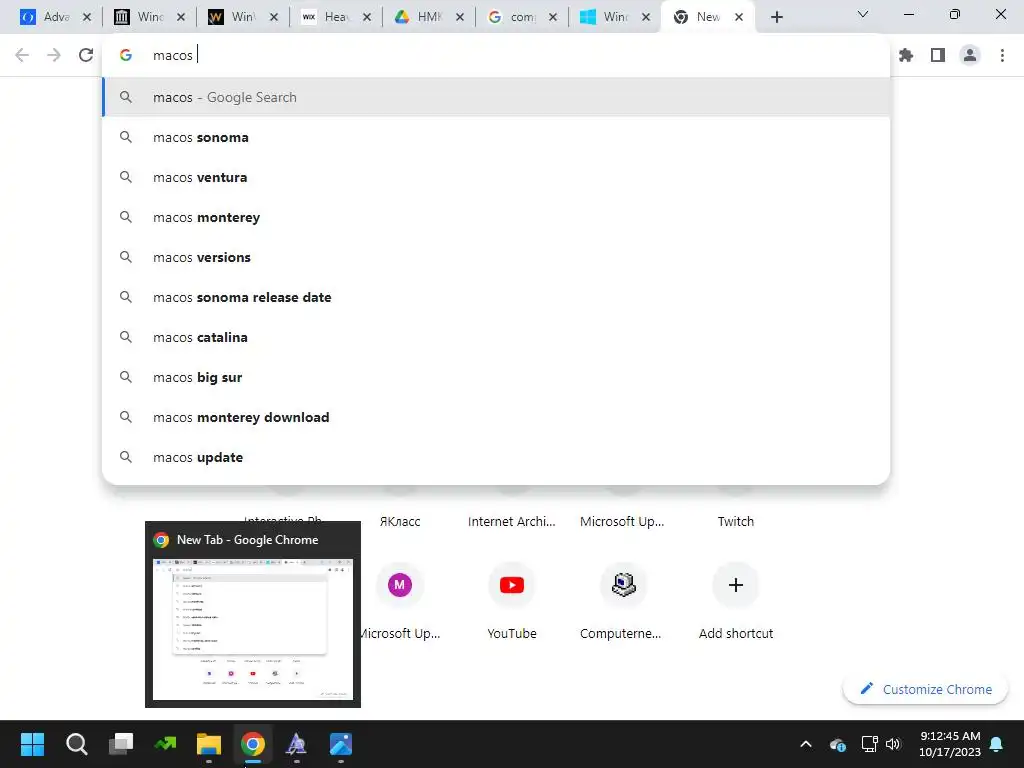Close the Adva tab
The image size is (1024, 768).
tap(86, 17)
